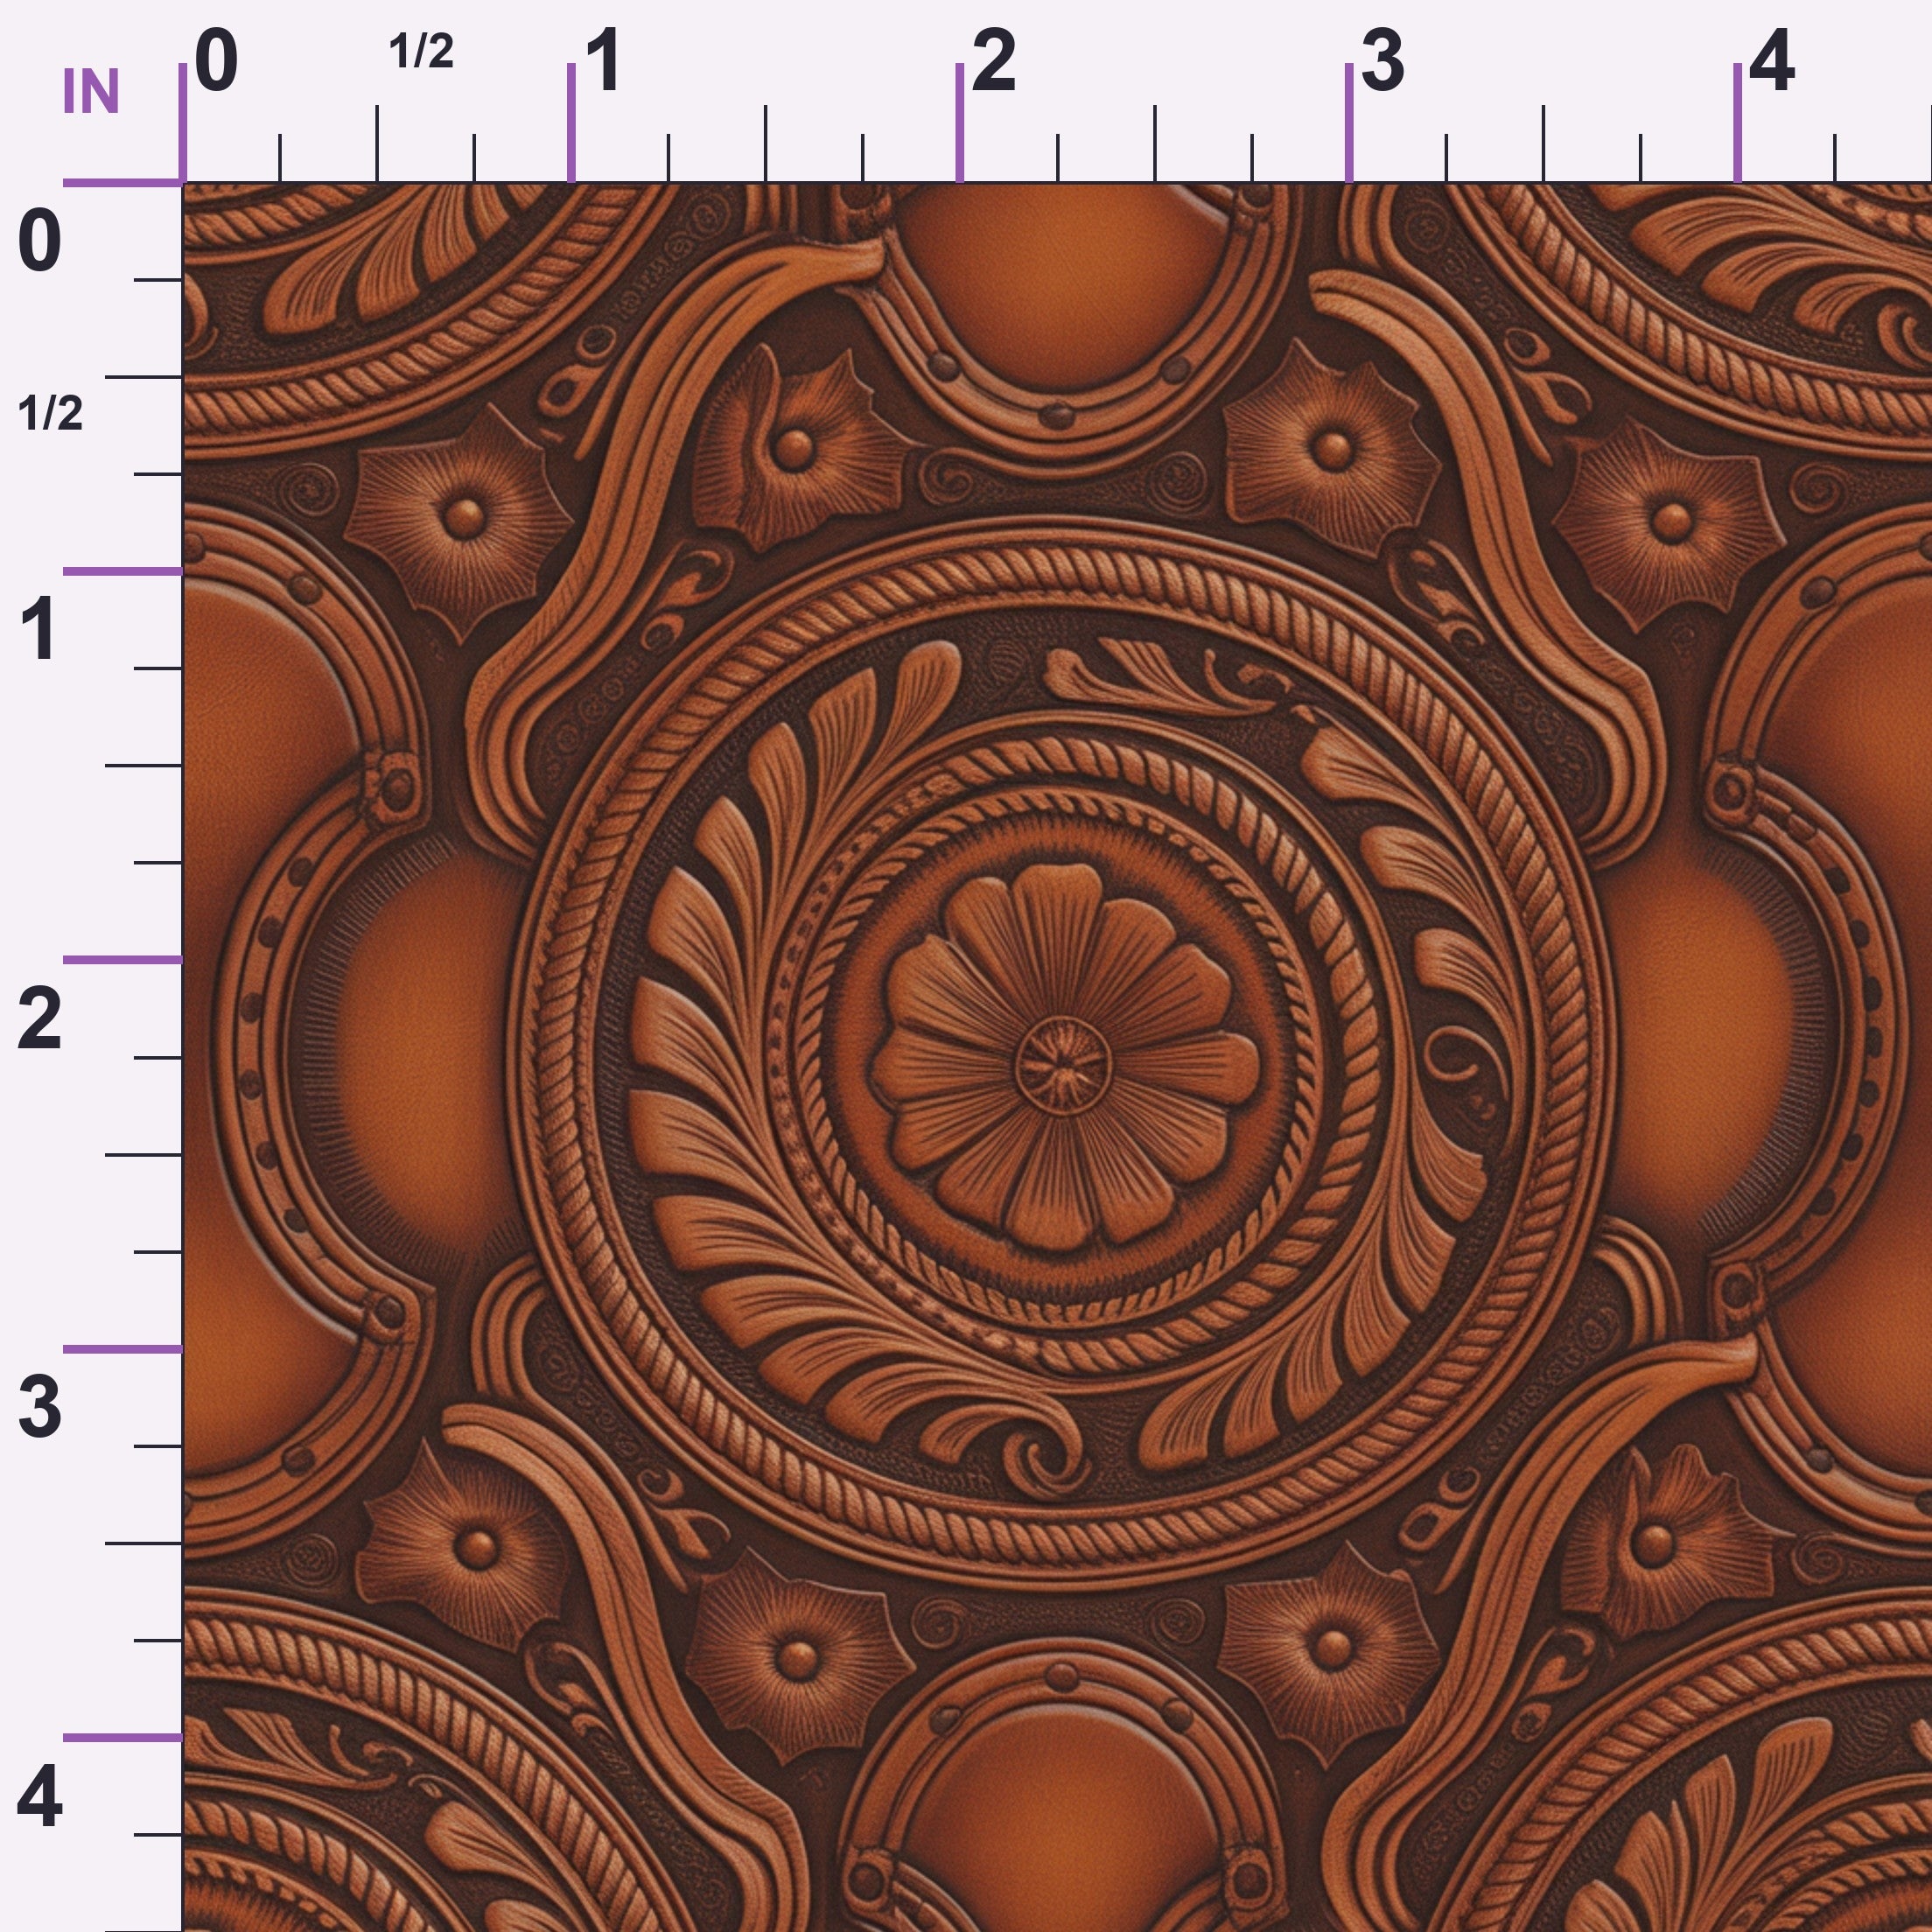Click the '4' on the top ruler

point(1771,61)
